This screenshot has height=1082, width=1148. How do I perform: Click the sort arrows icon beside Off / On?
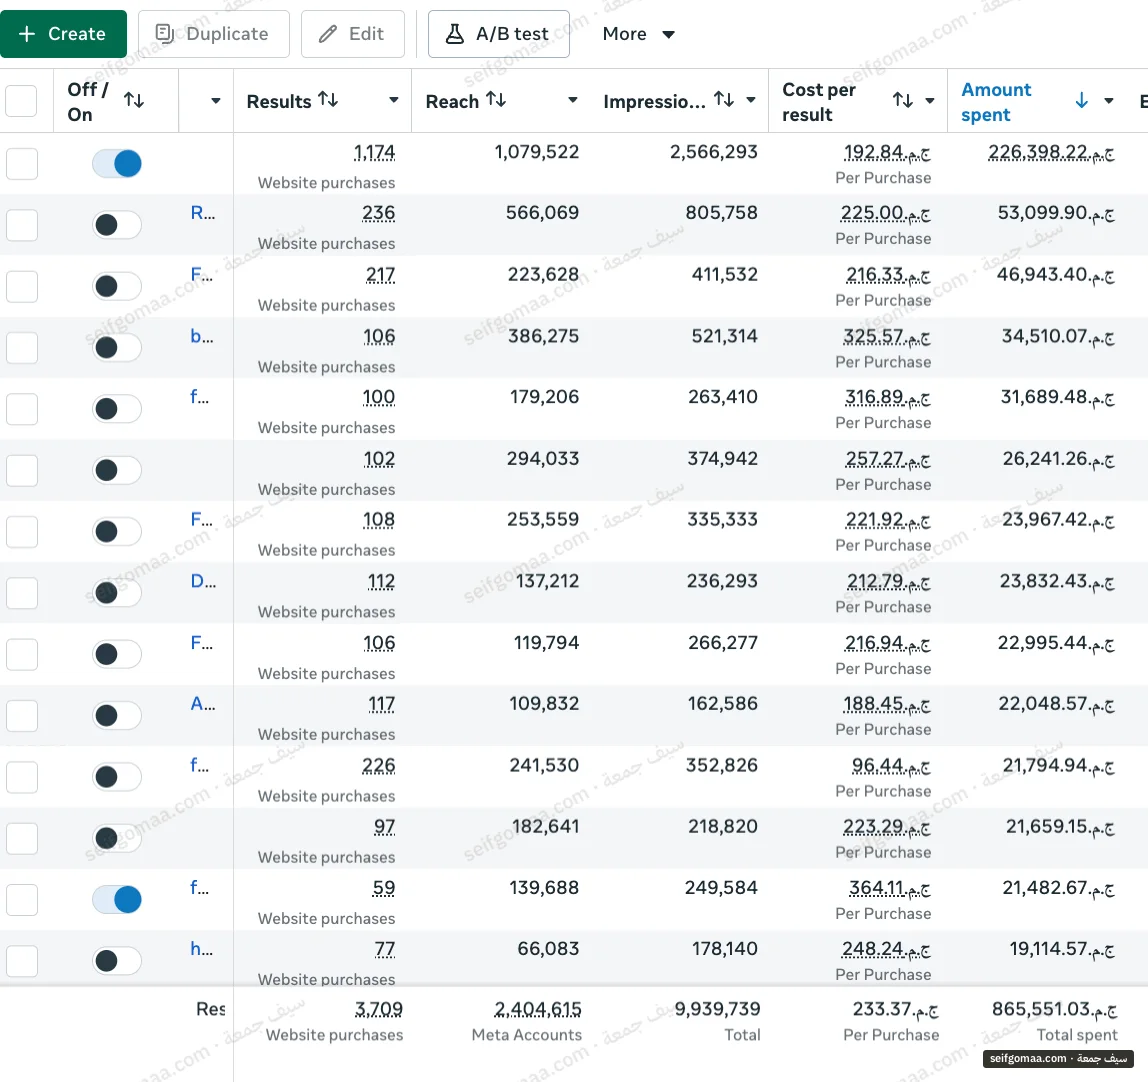[134, 100]
